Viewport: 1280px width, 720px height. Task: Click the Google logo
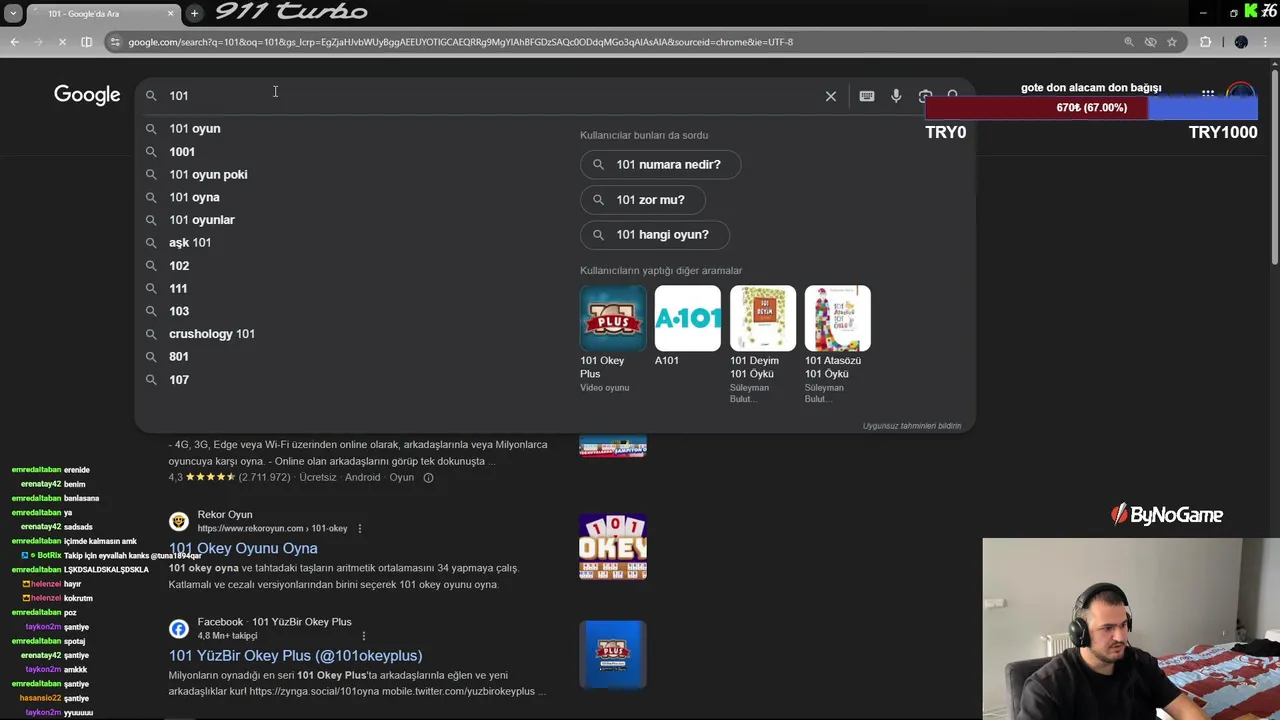[87, 95]
